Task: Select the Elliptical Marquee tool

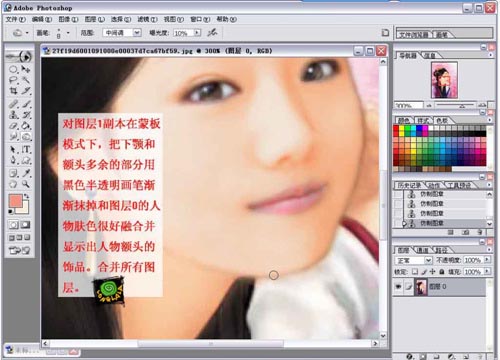Action: click(13, 69)
